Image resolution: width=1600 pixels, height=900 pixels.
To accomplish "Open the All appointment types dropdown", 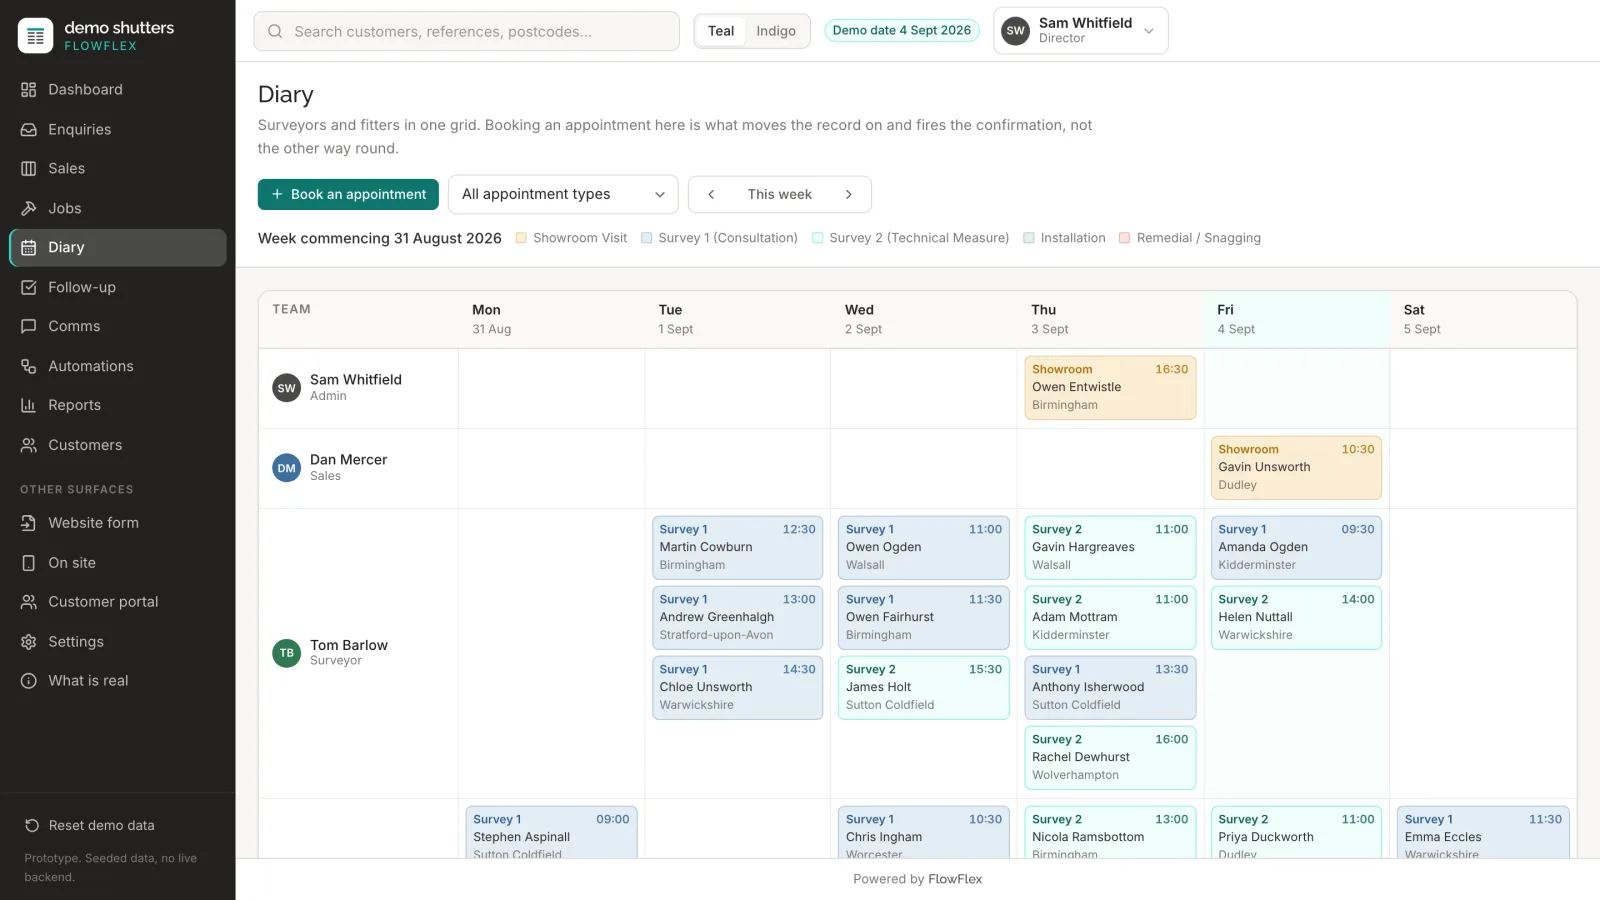I will 563,195.
